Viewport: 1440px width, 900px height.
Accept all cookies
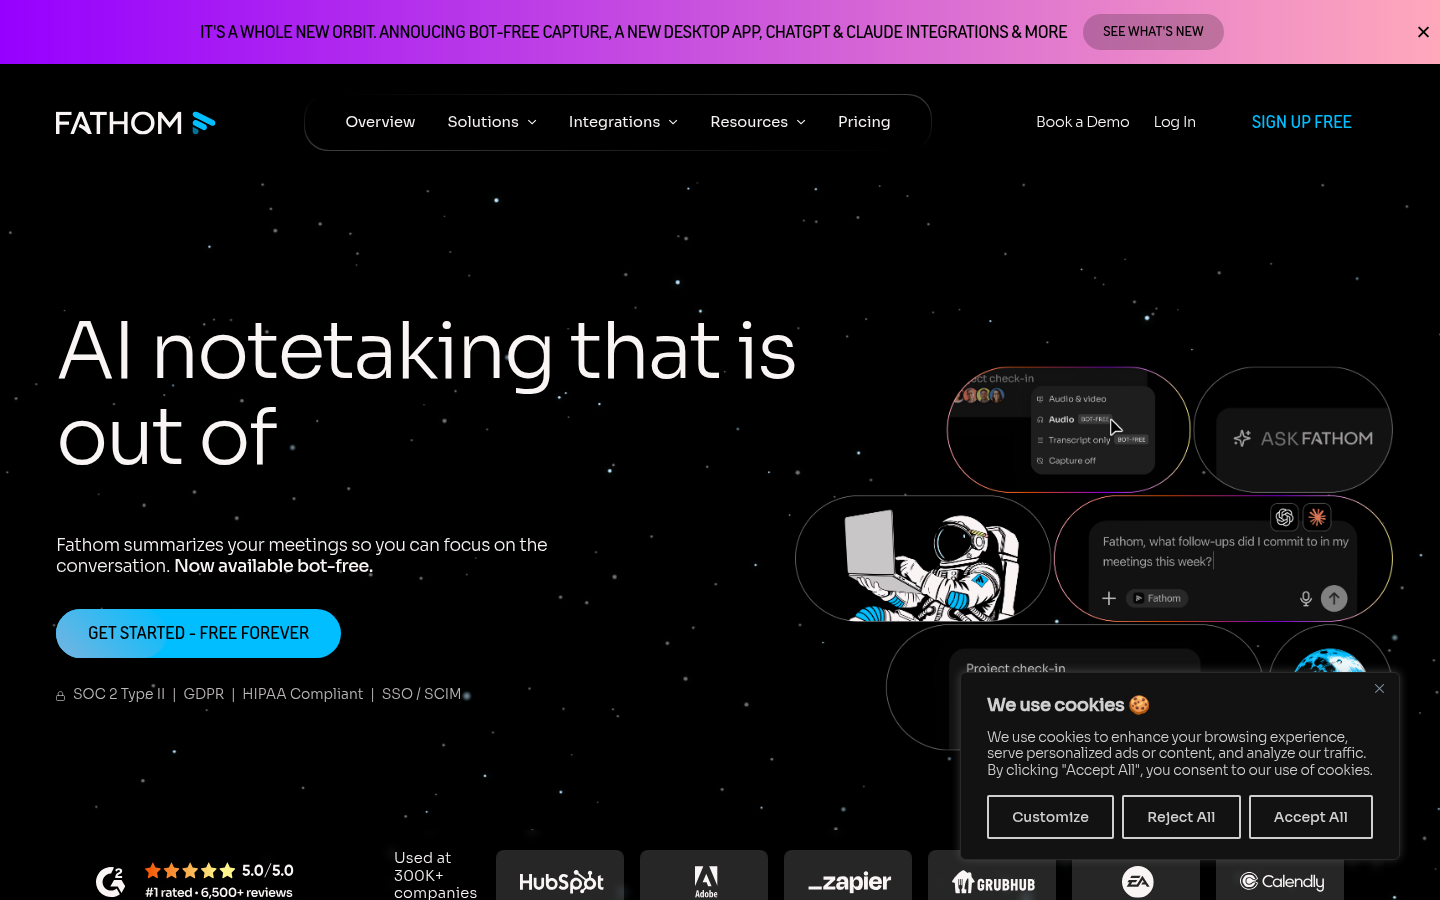click(1310, 817)
